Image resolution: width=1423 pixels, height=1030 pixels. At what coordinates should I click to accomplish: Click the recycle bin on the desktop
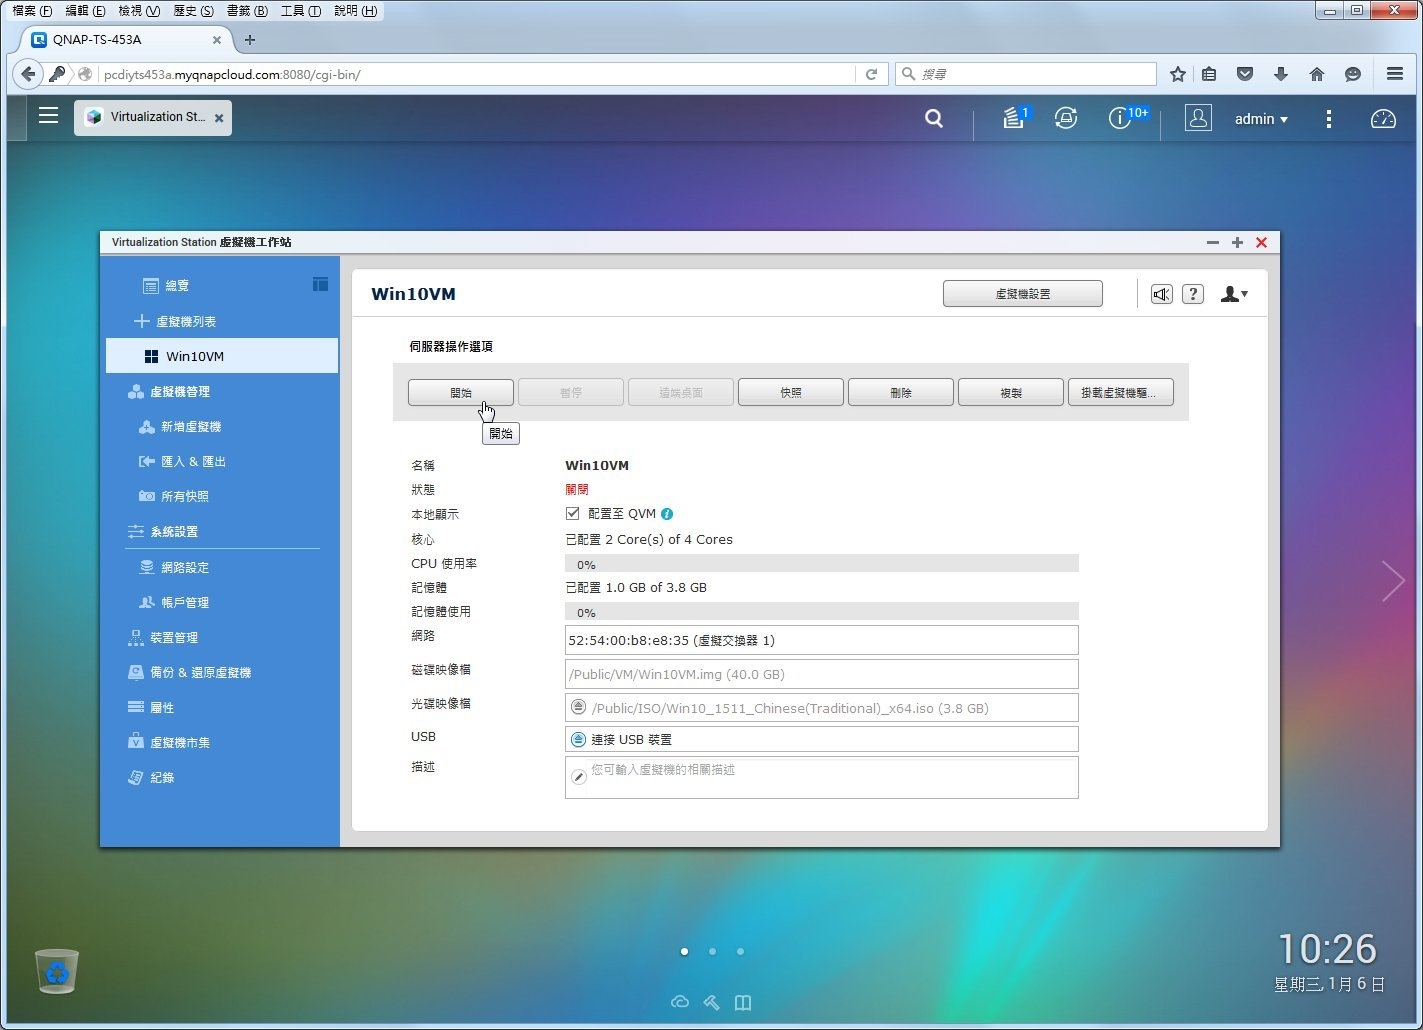tap(57, 970)
